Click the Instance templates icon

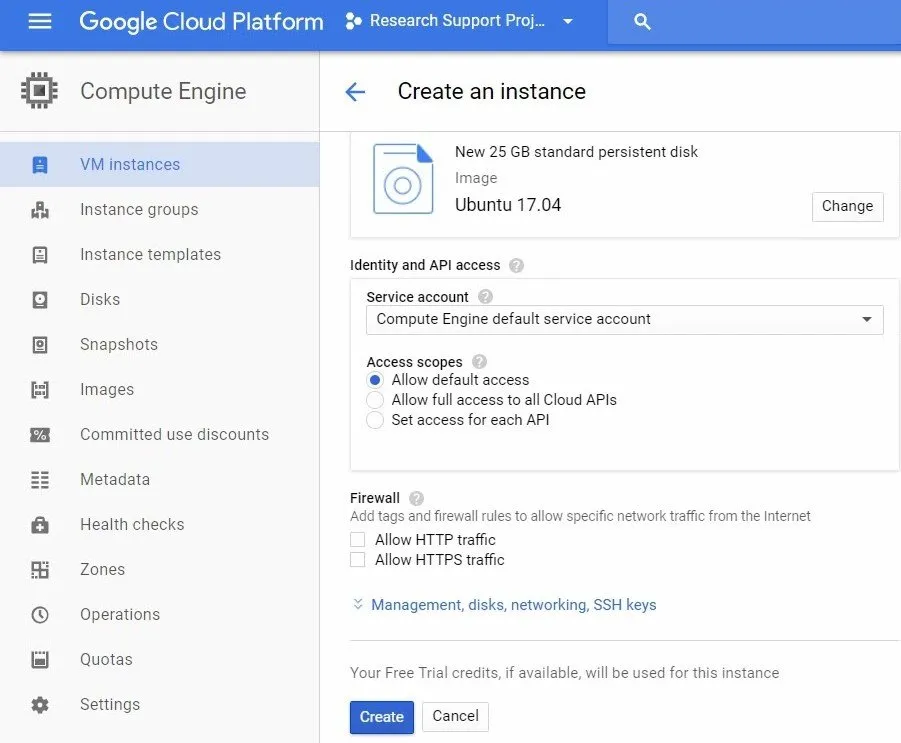click(x=40, y=255)
